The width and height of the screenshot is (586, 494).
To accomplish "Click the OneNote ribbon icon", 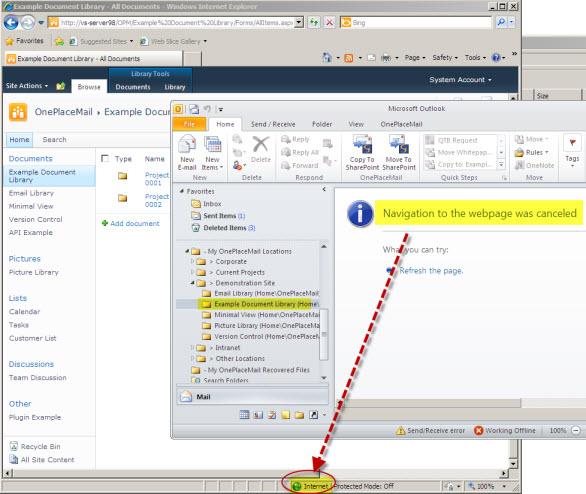I will click(519, 165).
